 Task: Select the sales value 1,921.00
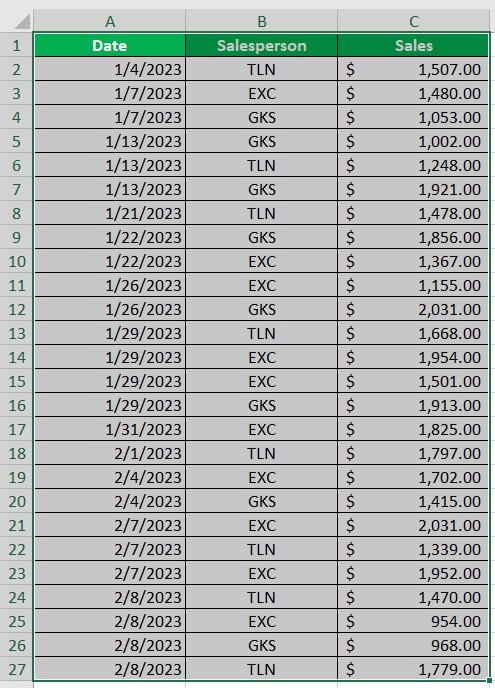coord(413,189)
